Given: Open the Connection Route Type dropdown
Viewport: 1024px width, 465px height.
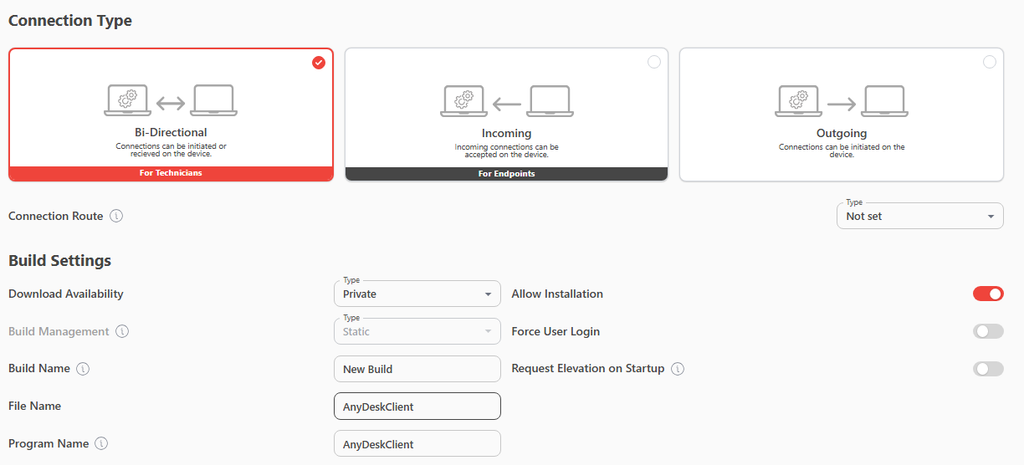Looking at the screenshot, I should (920, 216).
